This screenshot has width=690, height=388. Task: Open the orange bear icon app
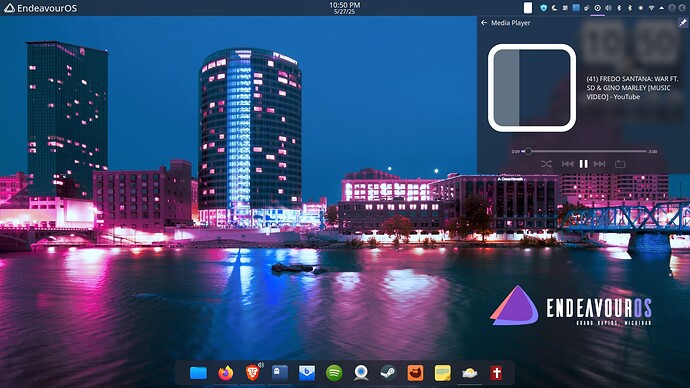(x=415, y=373)
